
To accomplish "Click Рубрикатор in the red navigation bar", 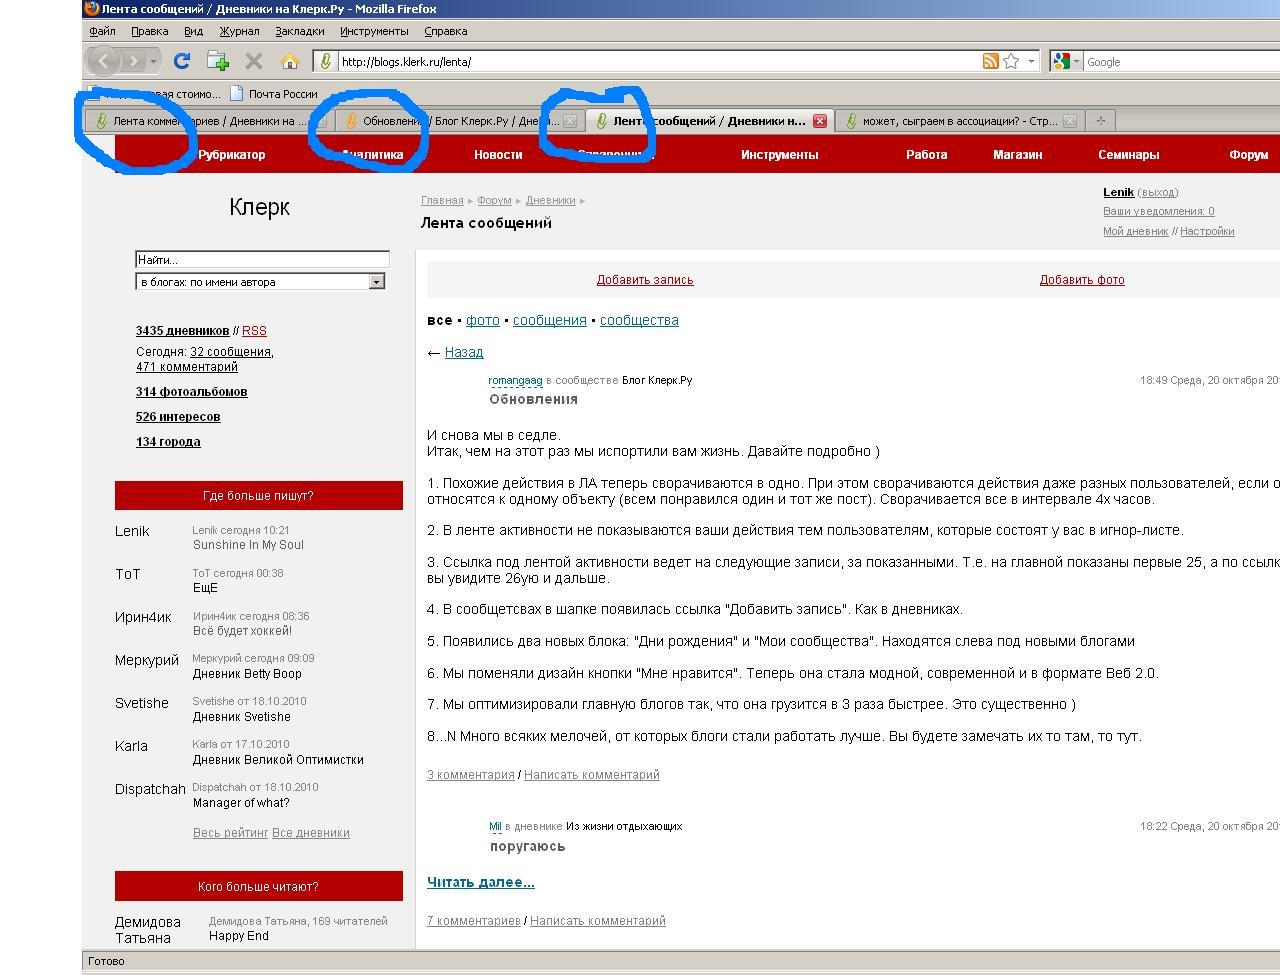I will click(x=232, y=155).
